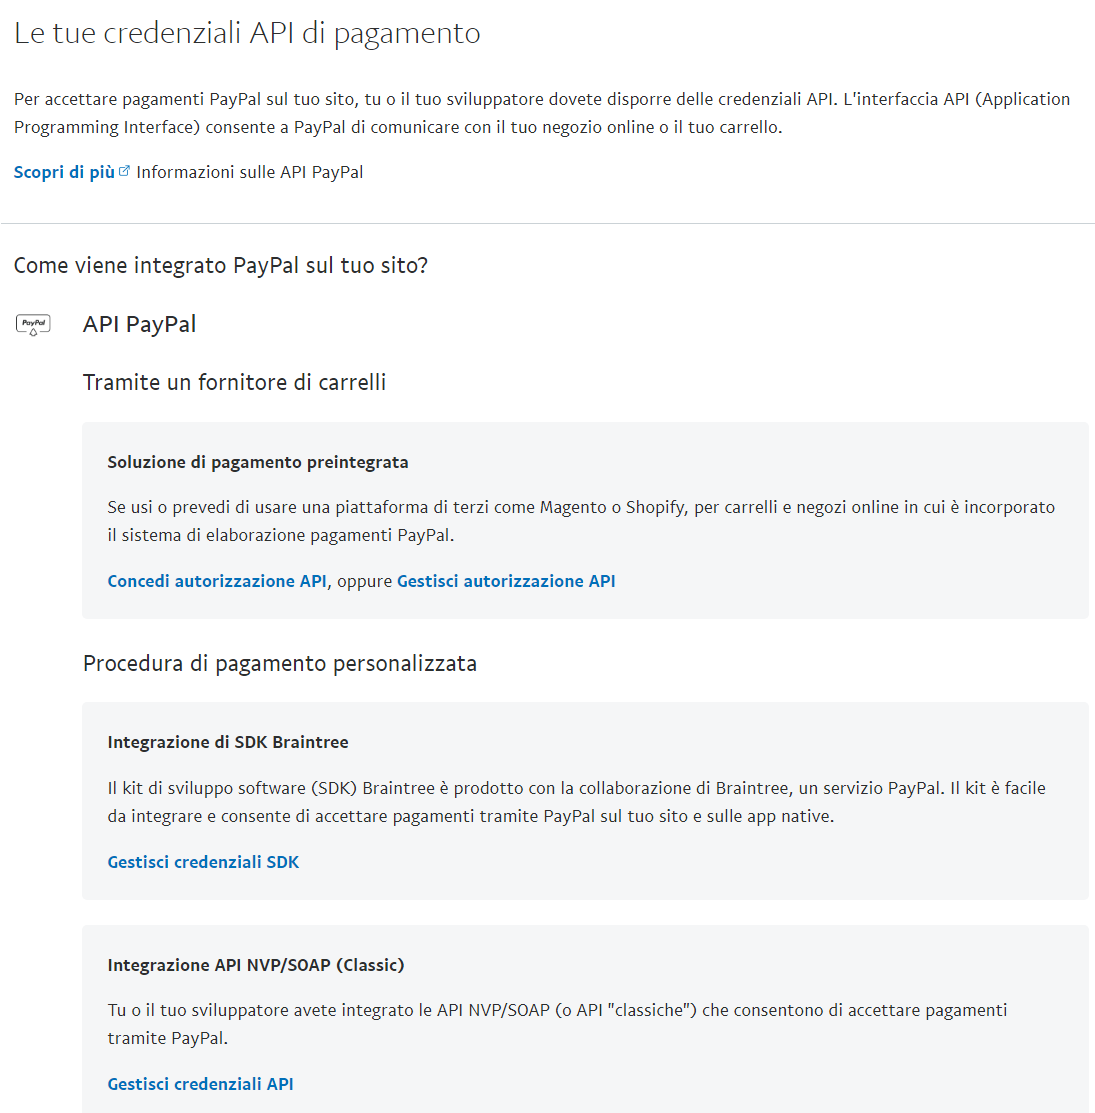Select Gestisci autorizzazione API link

[x=506, y=581]
